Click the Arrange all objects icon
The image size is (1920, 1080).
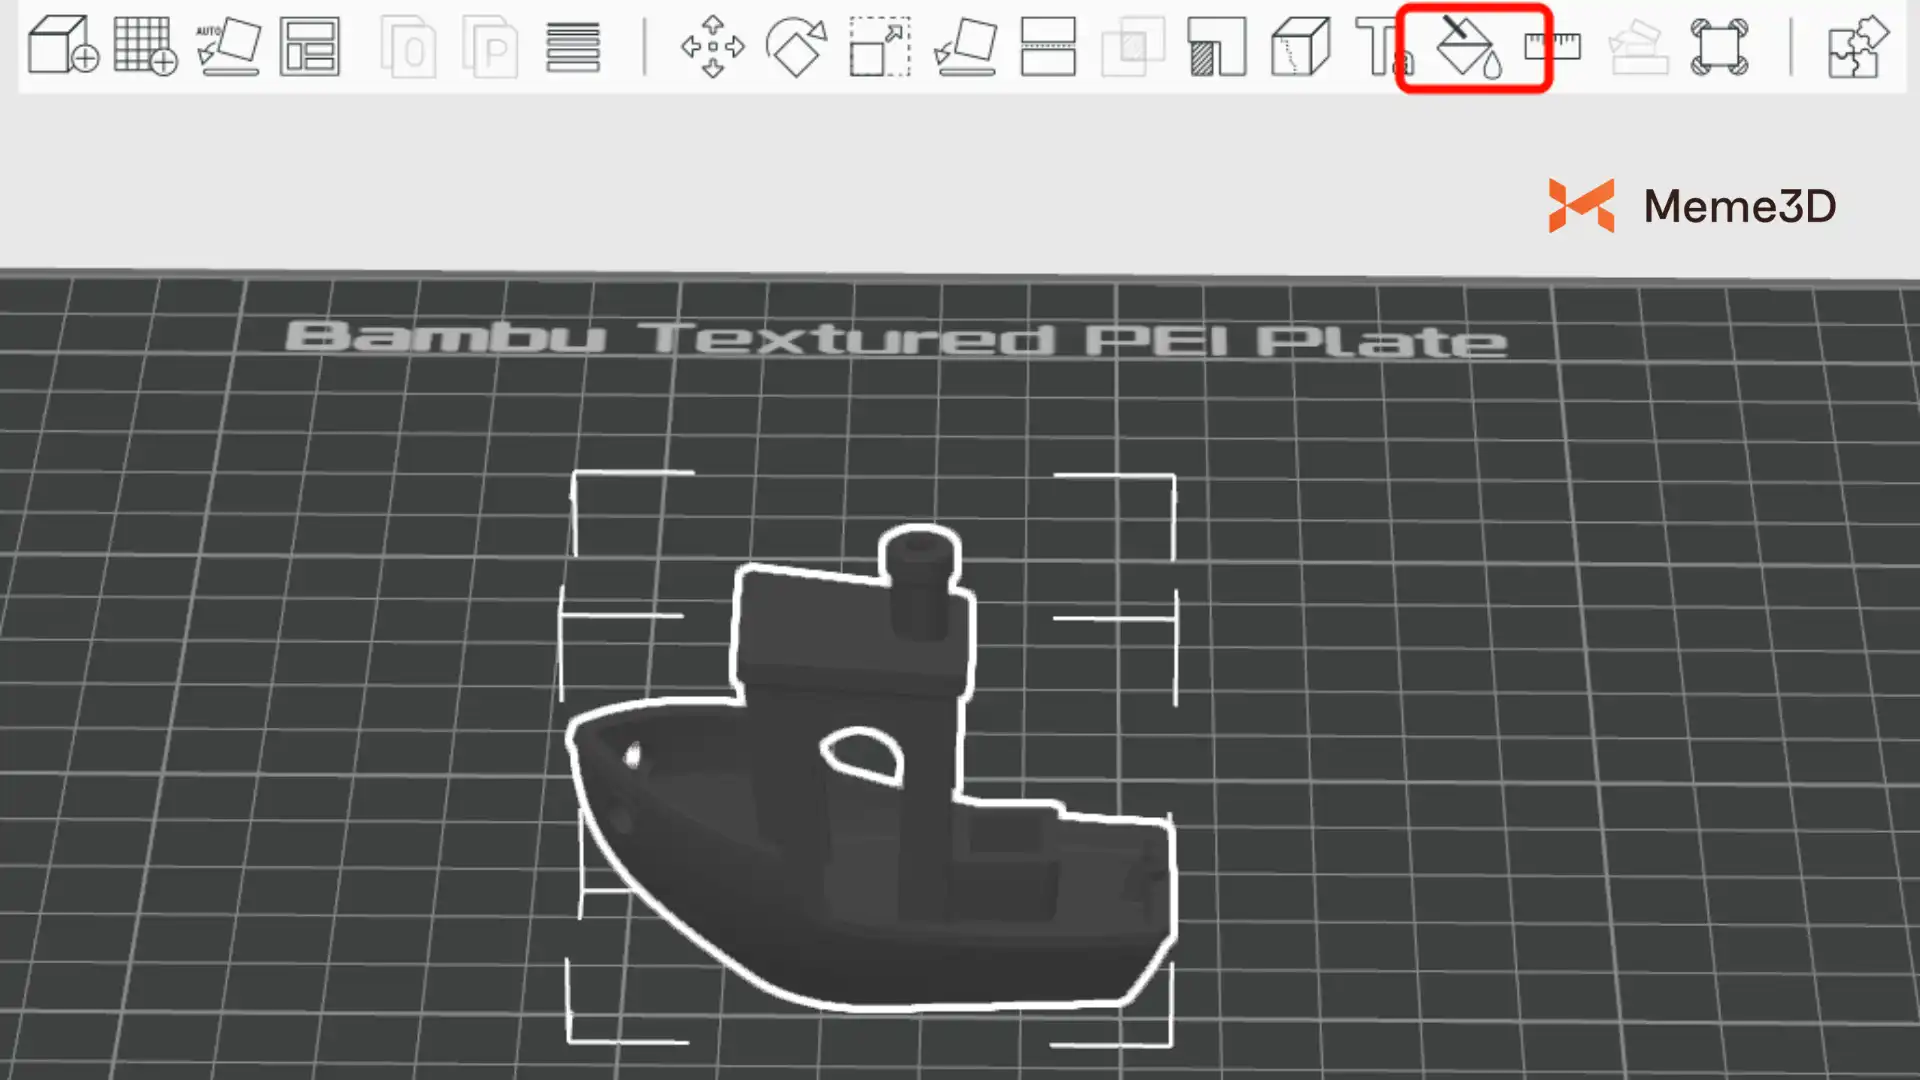[x=310, y=46]
